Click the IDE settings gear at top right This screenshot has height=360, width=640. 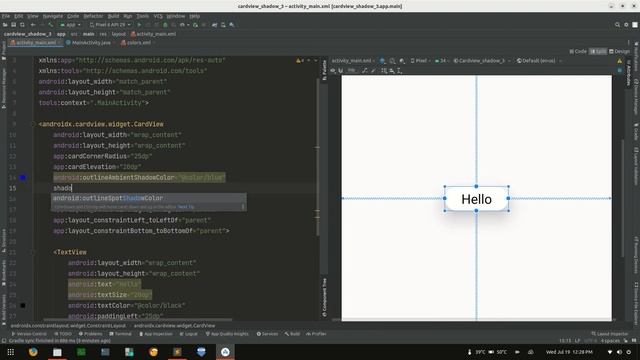click(626, 25)
